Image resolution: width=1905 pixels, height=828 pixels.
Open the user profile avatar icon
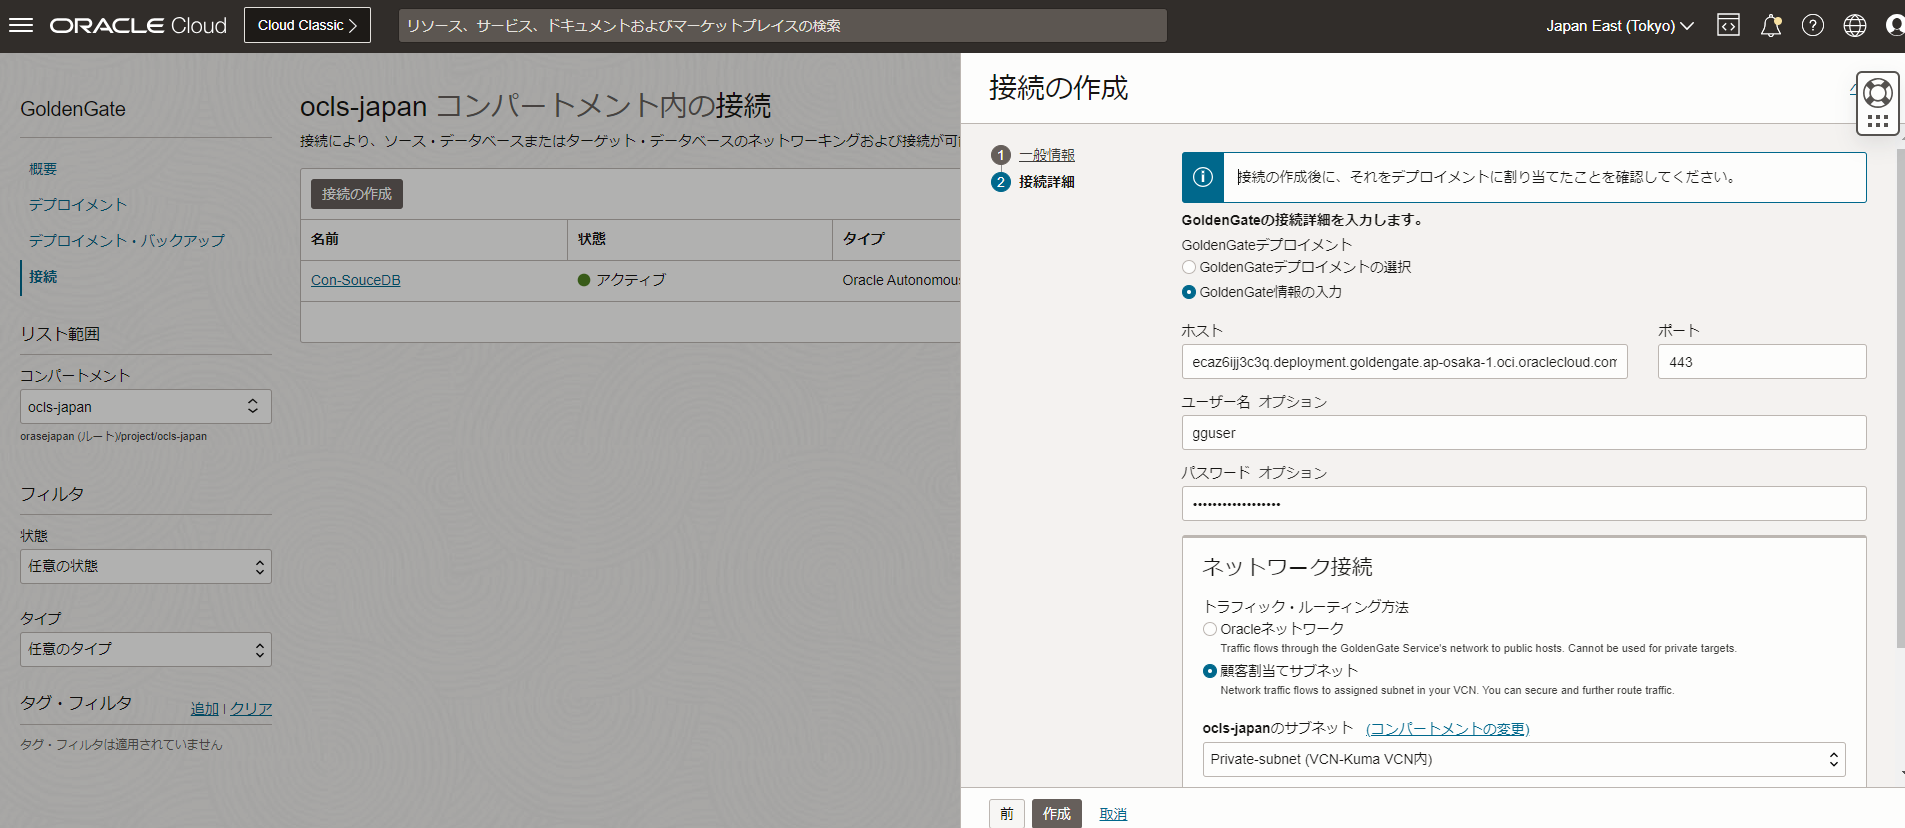click(x=1895, y=25)
